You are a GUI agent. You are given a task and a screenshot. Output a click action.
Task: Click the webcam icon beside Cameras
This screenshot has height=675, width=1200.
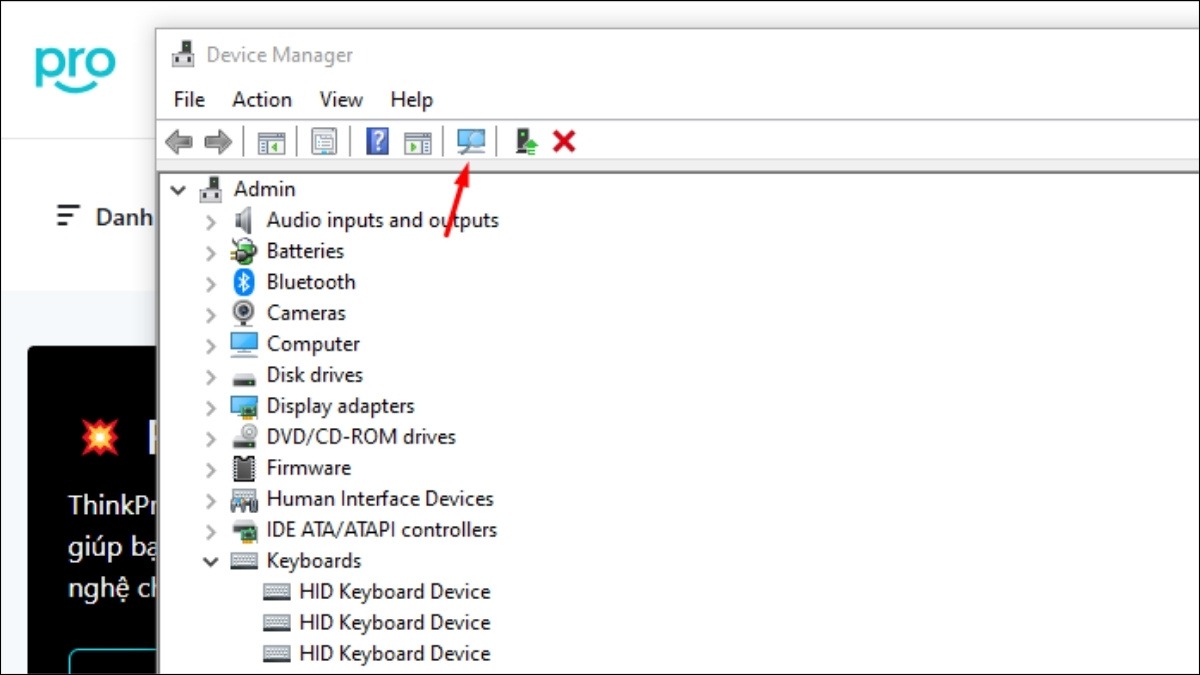tap(243, 313)
